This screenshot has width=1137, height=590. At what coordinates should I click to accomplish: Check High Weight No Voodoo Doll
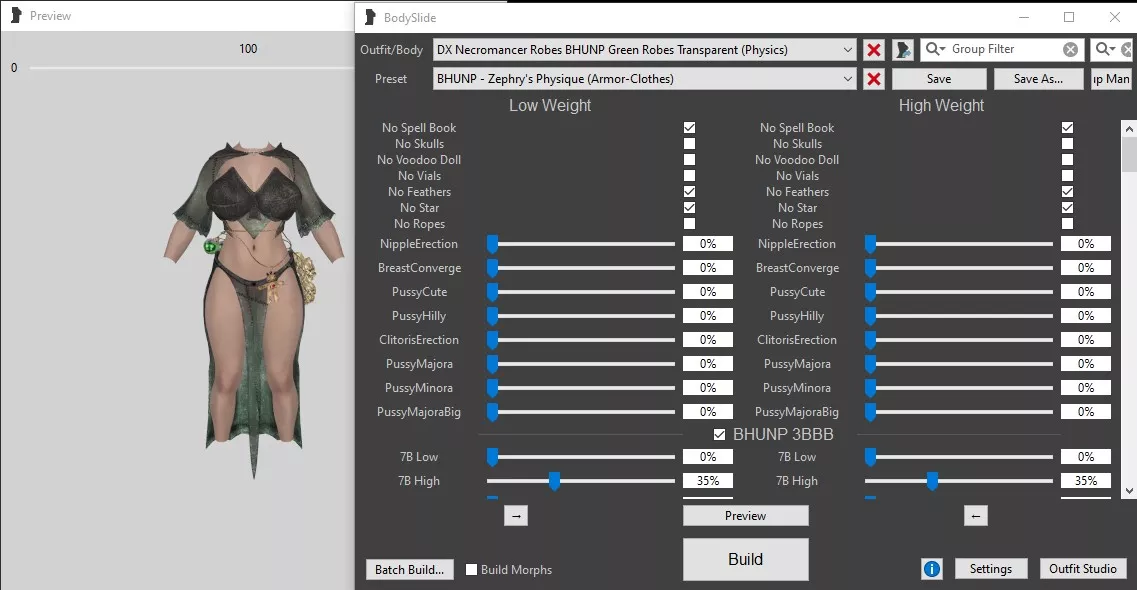pyautogui.click(x=1067, y=159)
